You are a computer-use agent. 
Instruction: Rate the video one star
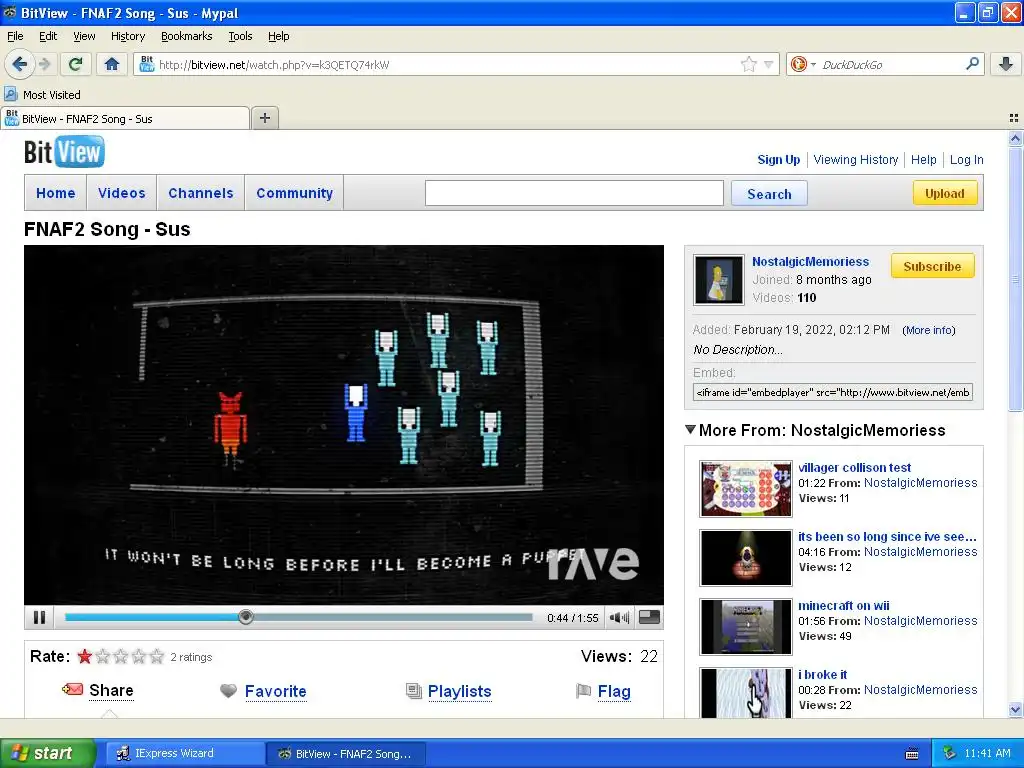84,656
